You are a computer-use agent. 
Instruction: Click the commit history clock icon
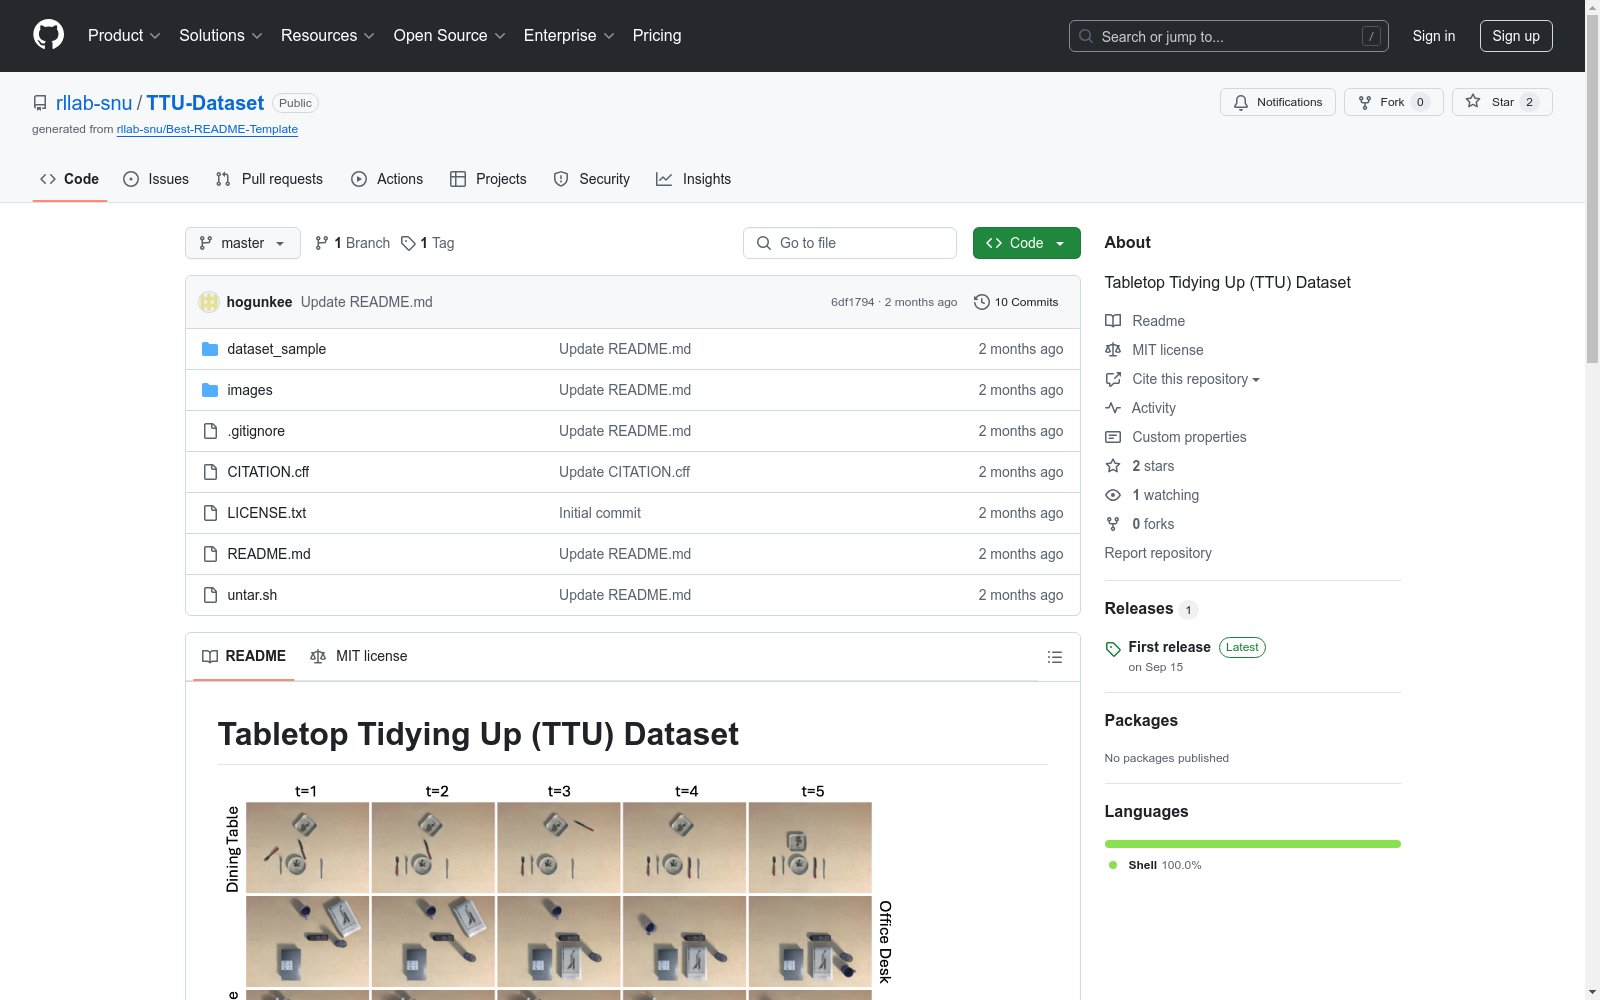(982, 302)
